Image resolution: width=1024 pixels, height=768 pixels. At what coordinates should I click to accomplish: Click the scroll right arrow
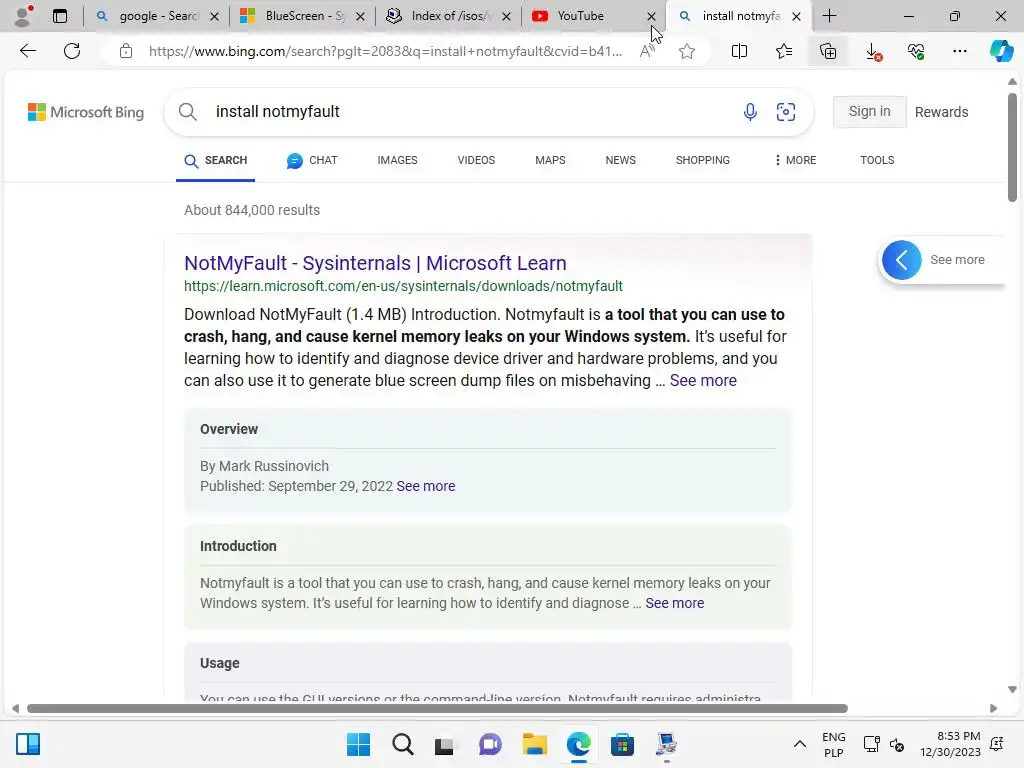point(993,709)
